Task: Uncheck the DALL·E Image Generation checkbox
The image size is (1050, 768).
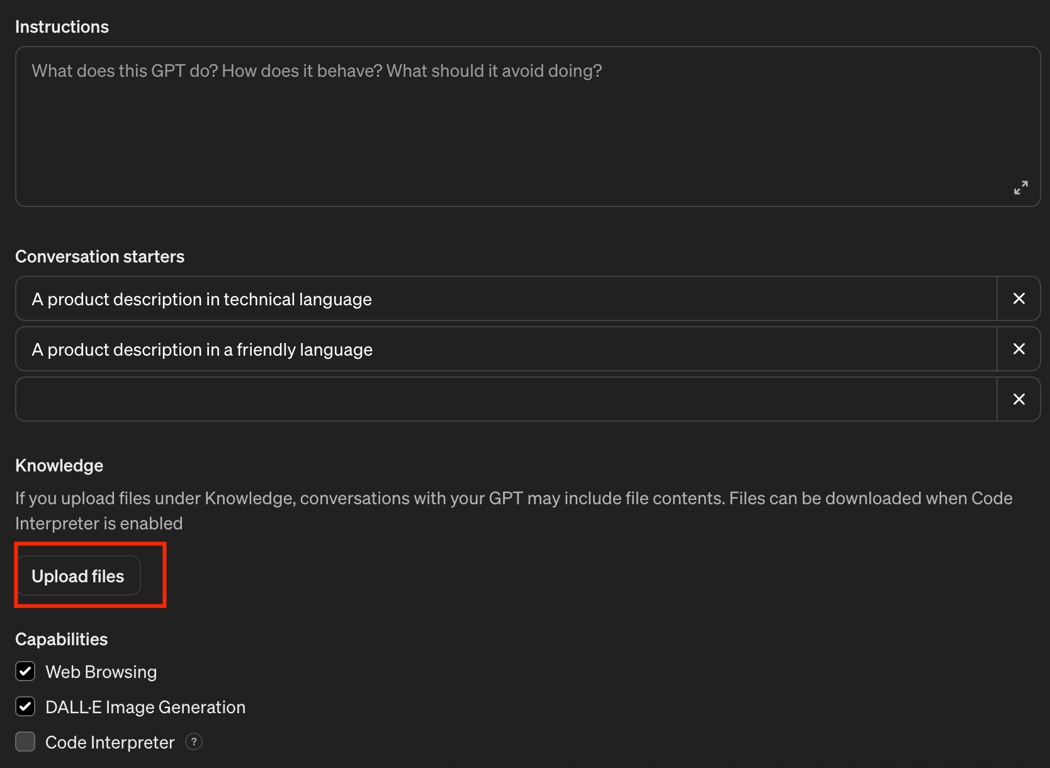Action: [x=26, y=707]
